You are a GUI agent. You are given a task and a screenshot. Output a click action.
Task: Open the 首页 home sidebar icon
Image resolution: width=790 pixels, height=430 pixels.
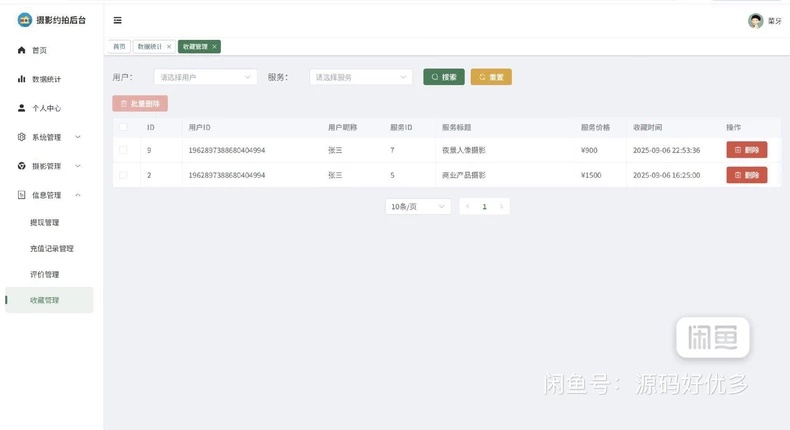pos(21,50)
